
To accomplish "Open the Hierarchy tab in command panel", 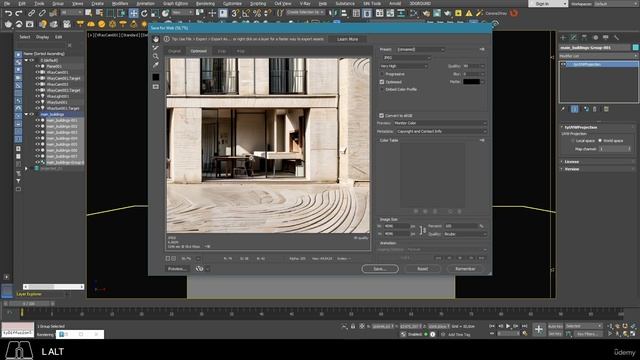I will tap(584, 38).
